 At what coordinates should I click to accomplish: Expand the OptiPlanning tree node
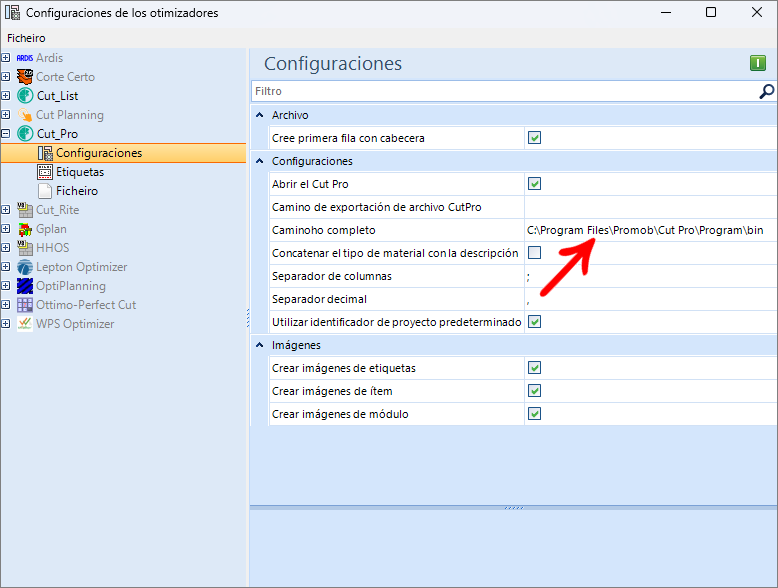pos(5,285)
